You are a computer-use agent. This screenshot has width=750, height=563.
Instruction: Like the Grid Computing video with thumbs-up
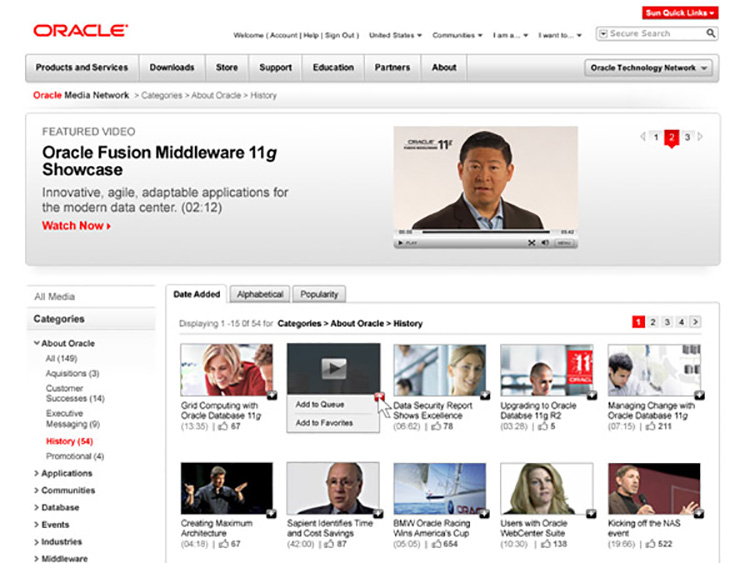click(x=223, y=427)
